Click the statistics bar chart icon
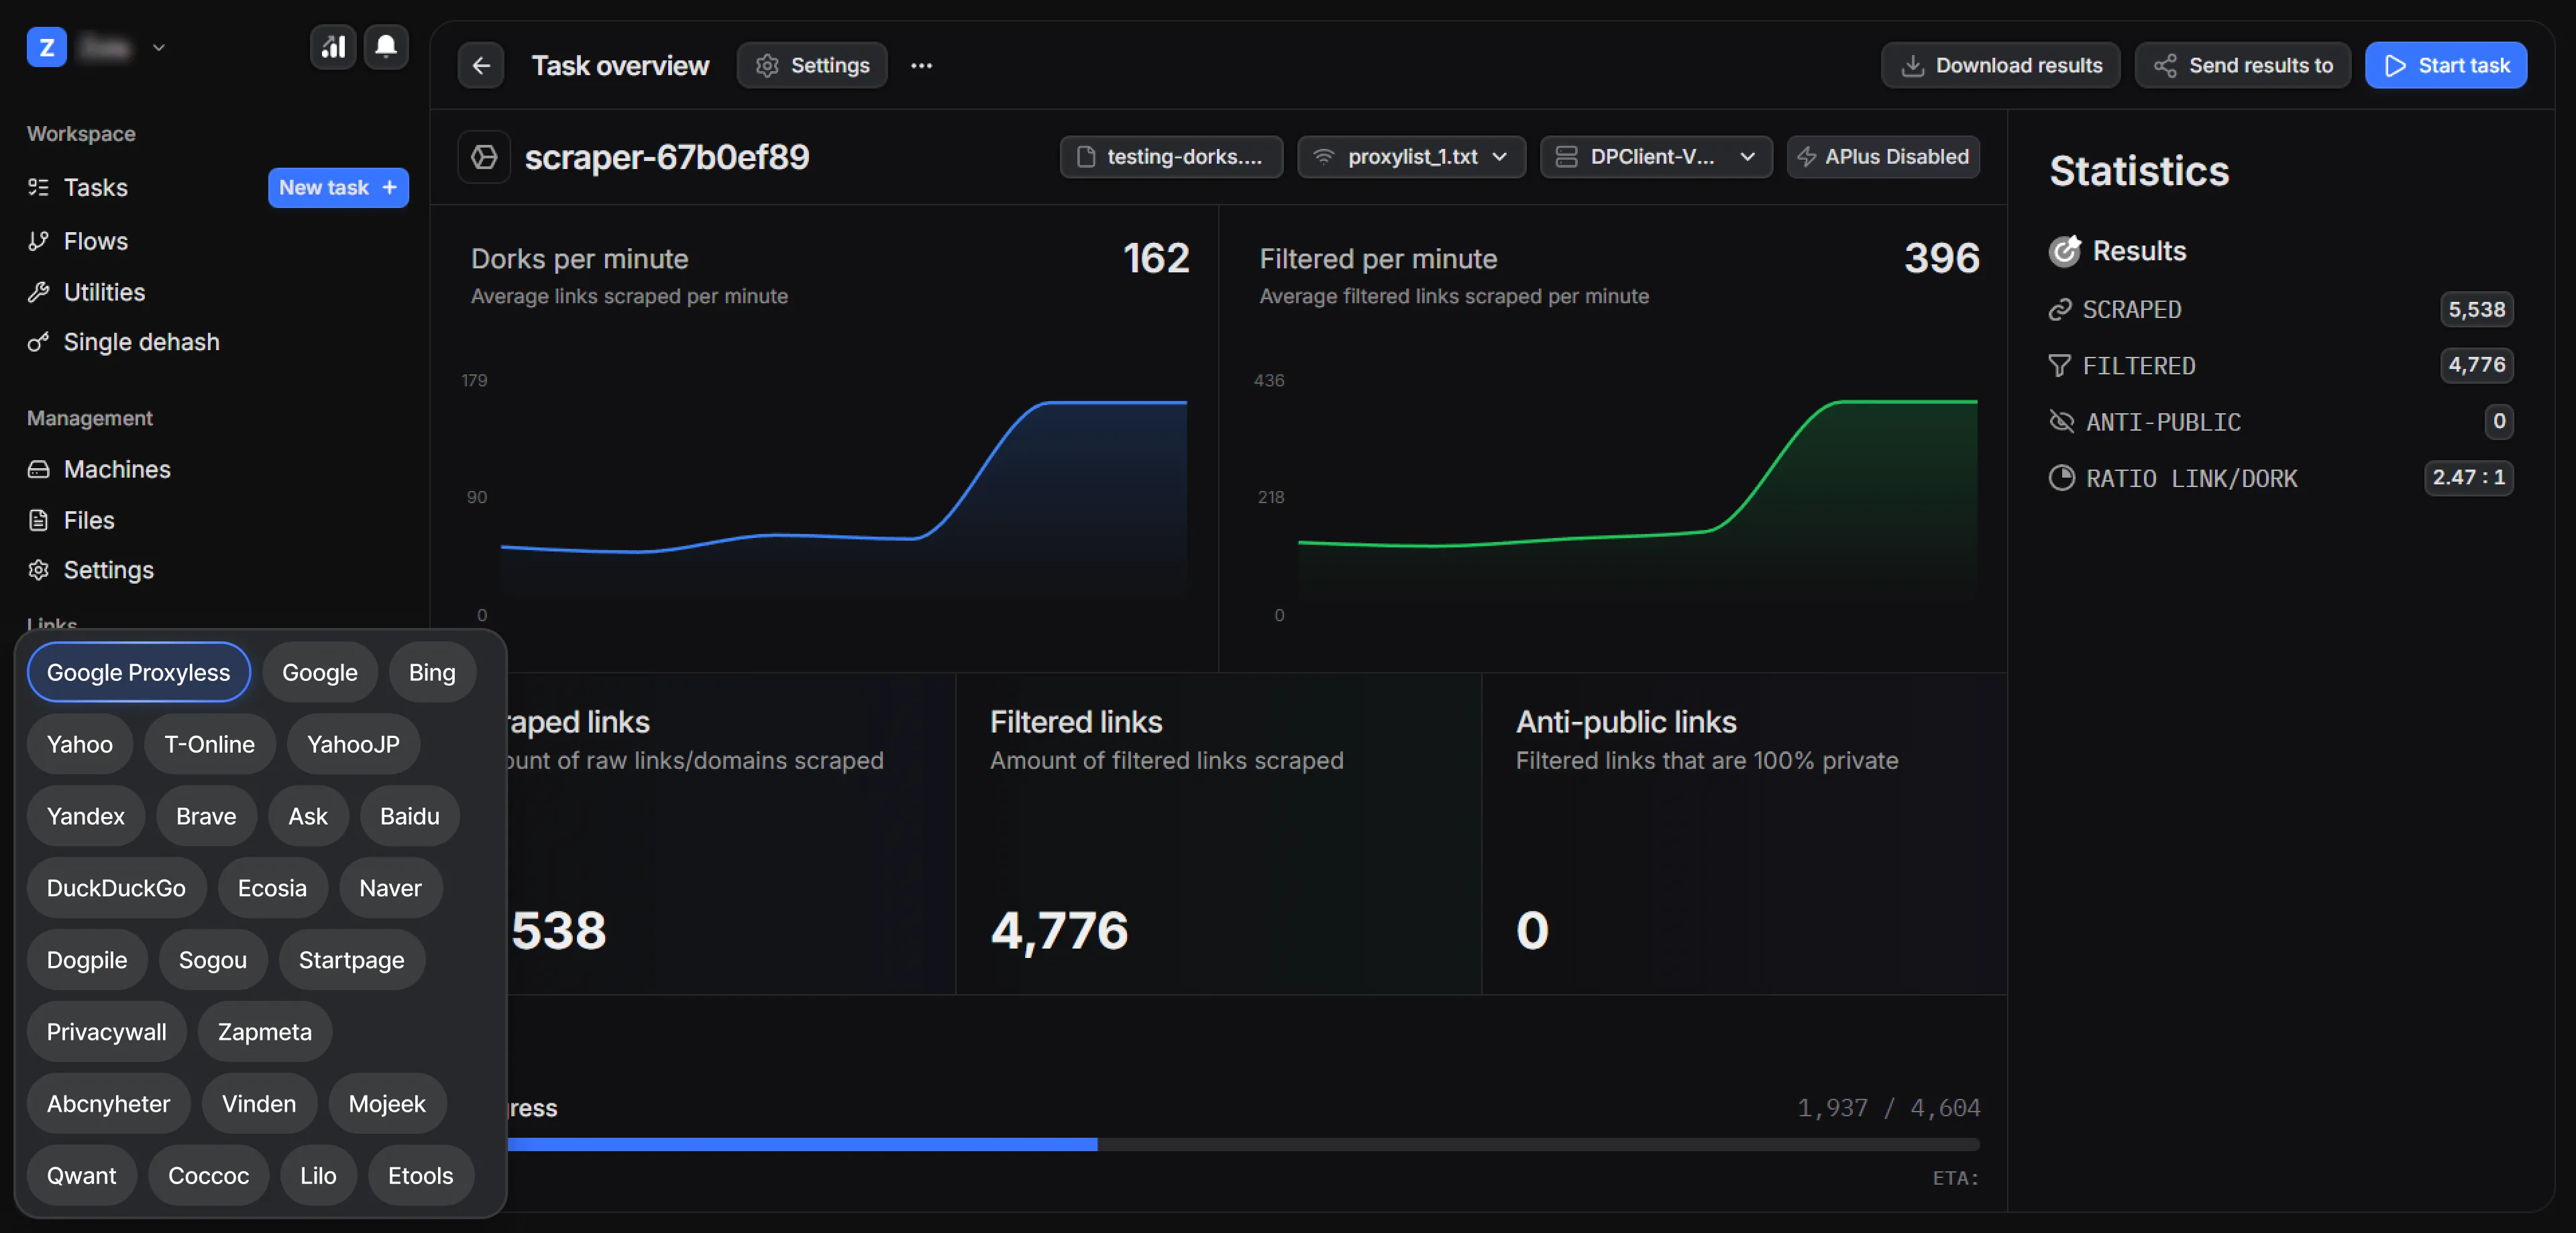 (x=333, y=46)
